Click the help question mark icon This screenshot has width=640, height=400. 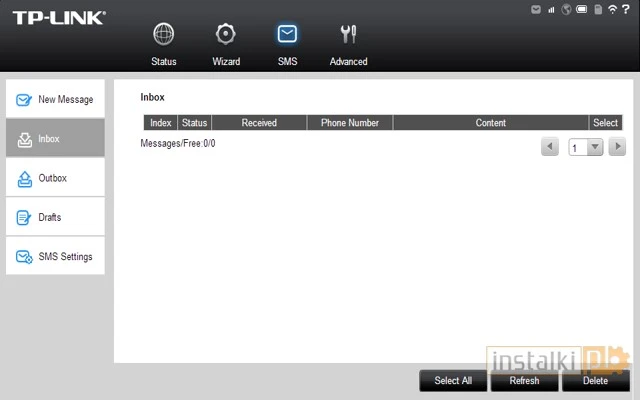pos(625,9)
